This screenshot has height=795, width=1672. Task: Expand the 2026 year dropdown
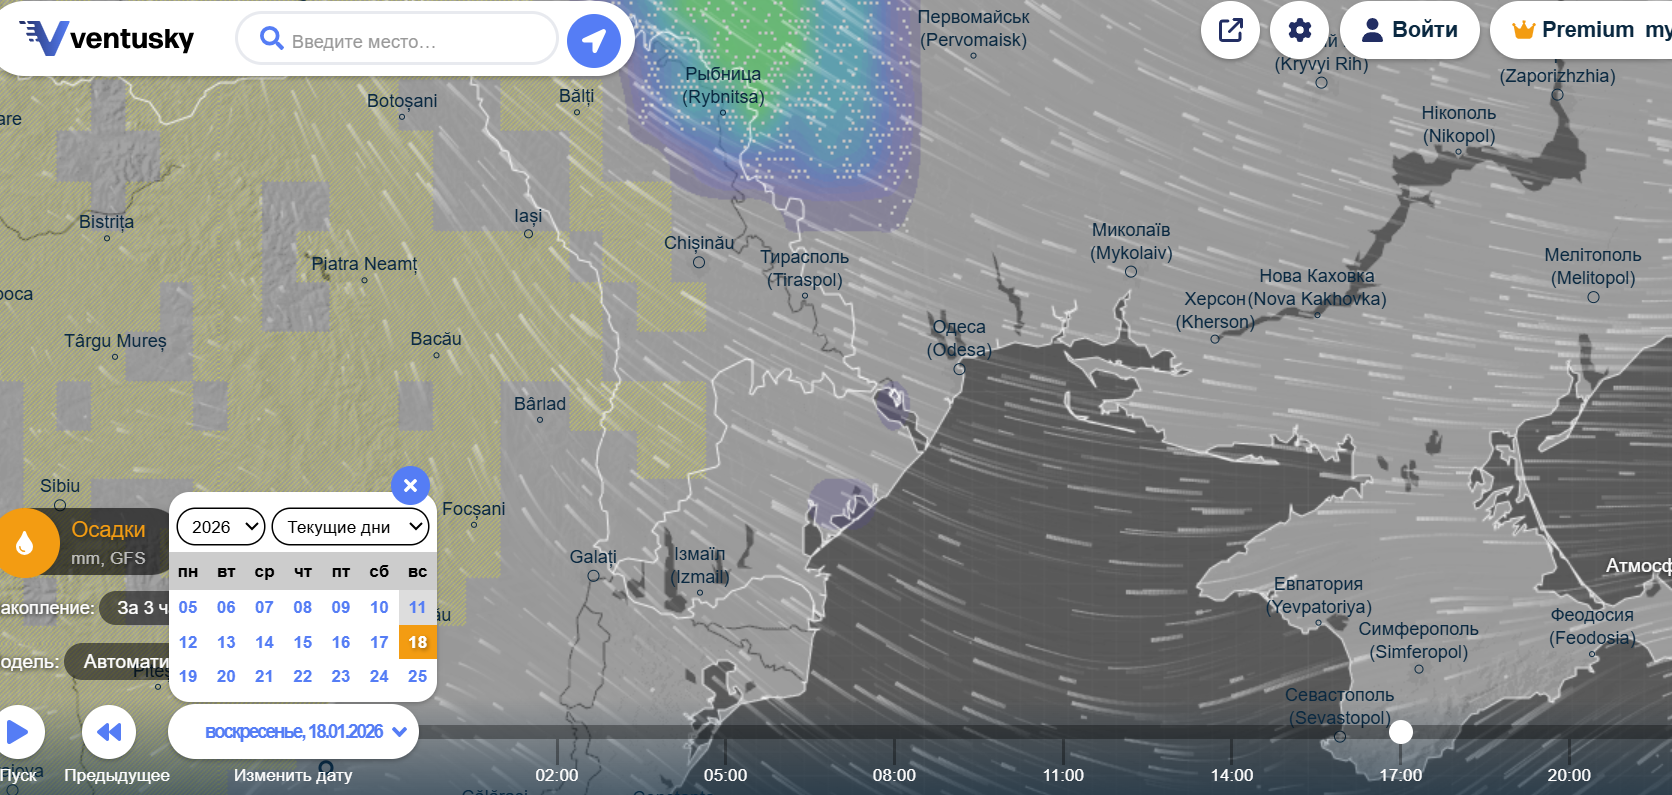[x=221, y=527]
